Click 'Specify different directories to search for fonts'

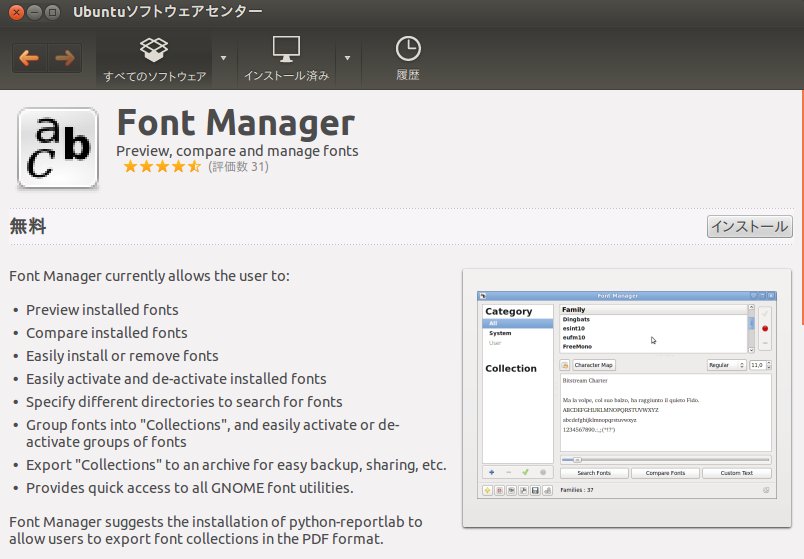pyautogui.click(x=184, y=402)
